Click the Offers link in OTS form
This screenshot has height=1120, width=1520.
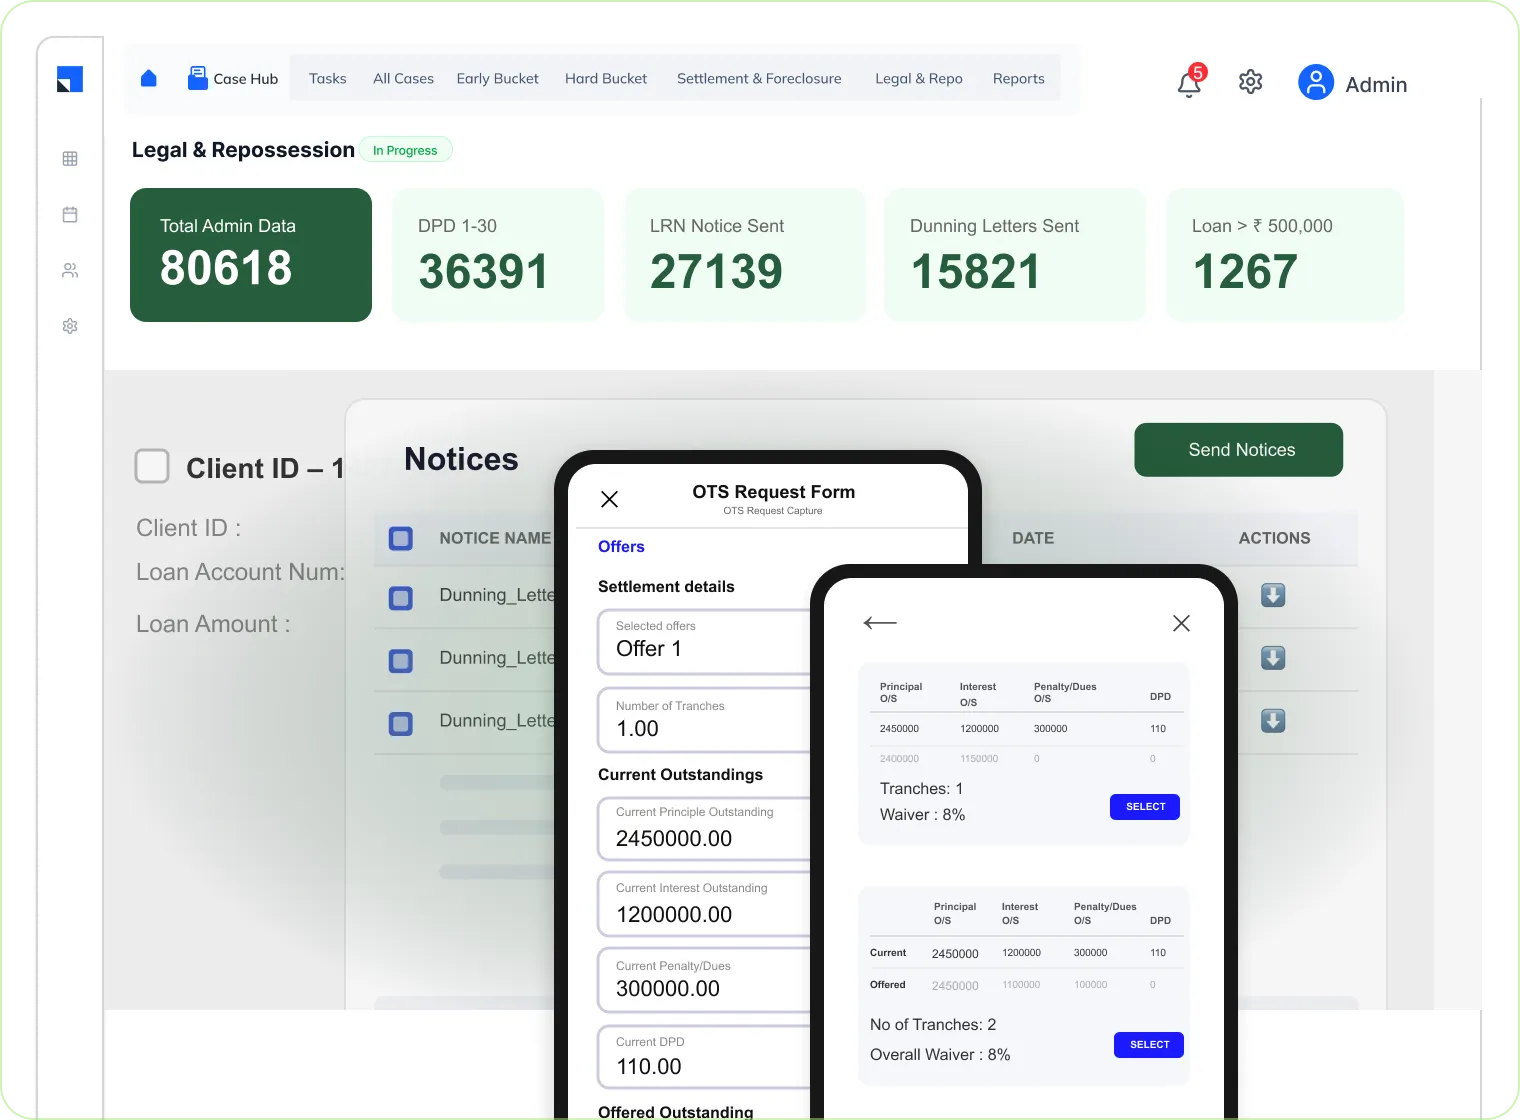(621, 547)
